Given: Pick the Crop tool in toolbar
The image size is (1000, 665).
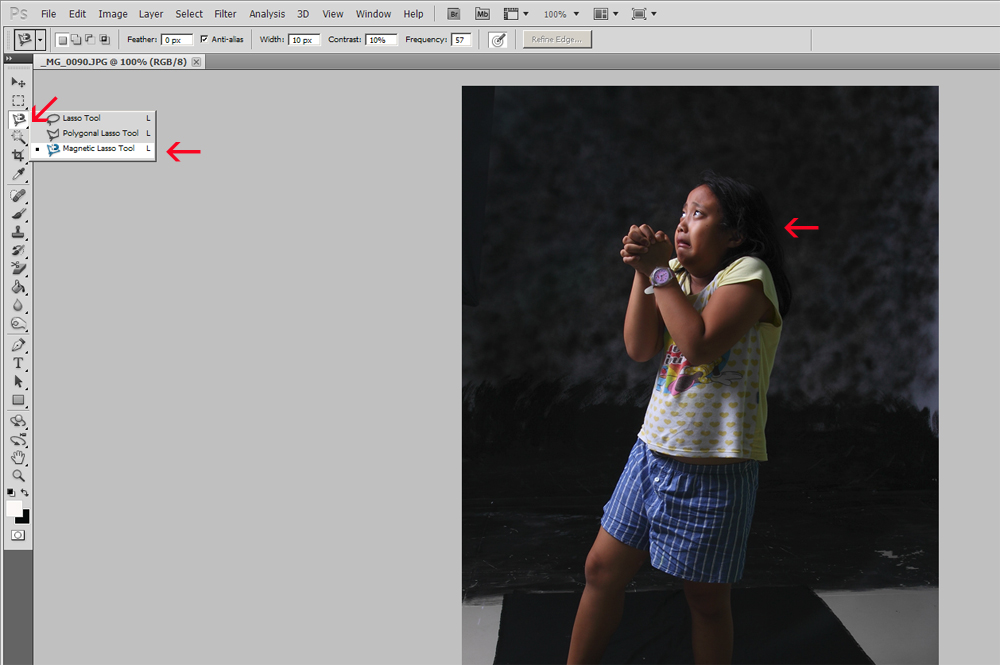Looking at the screenshot, I should pos(18,156).
